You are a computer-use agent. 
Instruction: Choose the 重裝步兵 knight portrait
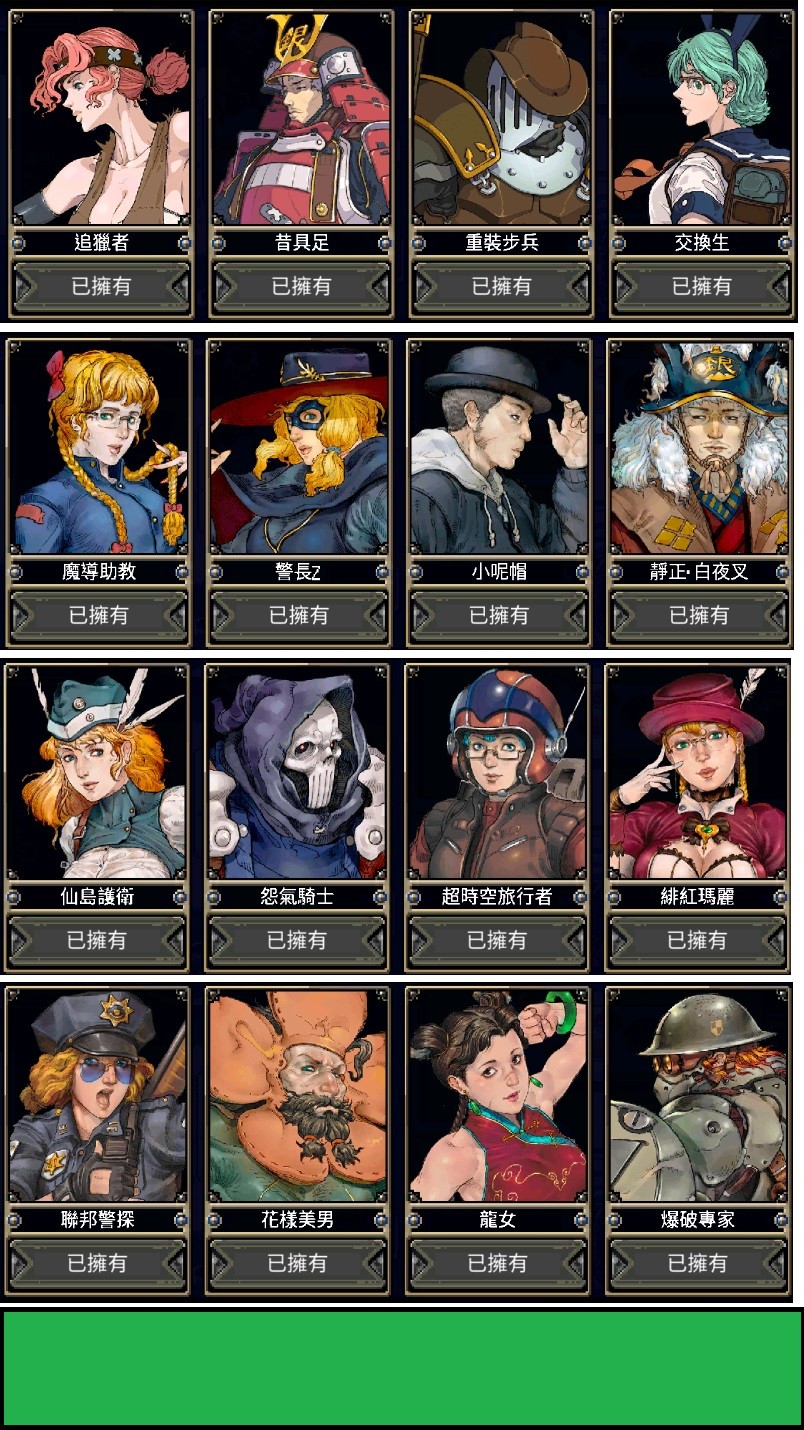pyautogui.click(x=501, y=120)
